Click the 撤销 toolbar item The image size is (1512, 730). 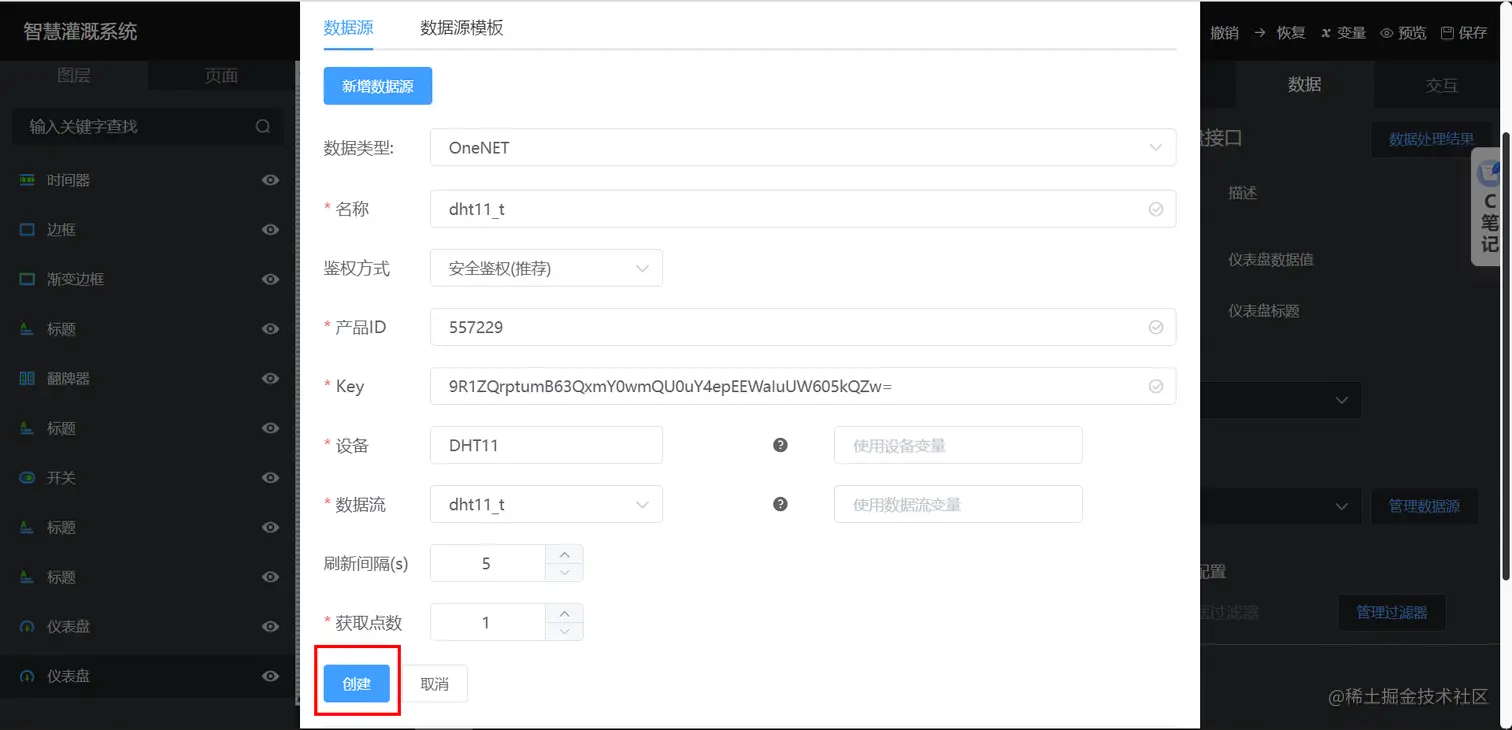click(1224, 33)
